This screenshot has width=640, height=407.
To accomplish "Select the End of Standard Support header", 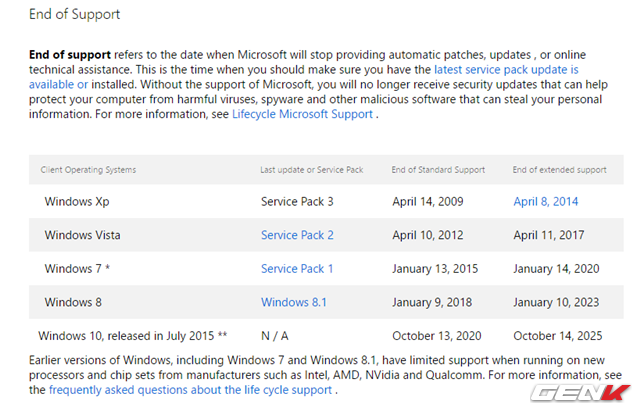I will (438, 170).
